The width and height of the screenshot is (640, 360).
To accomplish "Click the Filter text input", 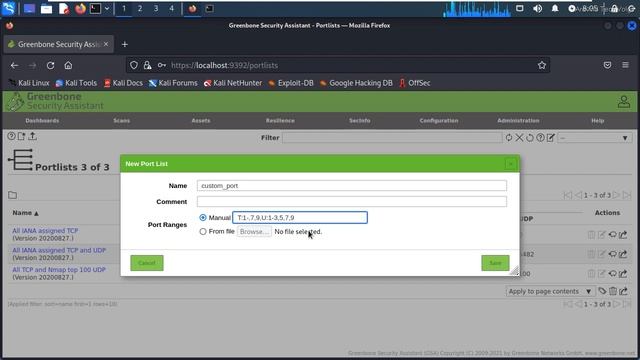I will tap(392, 138).
